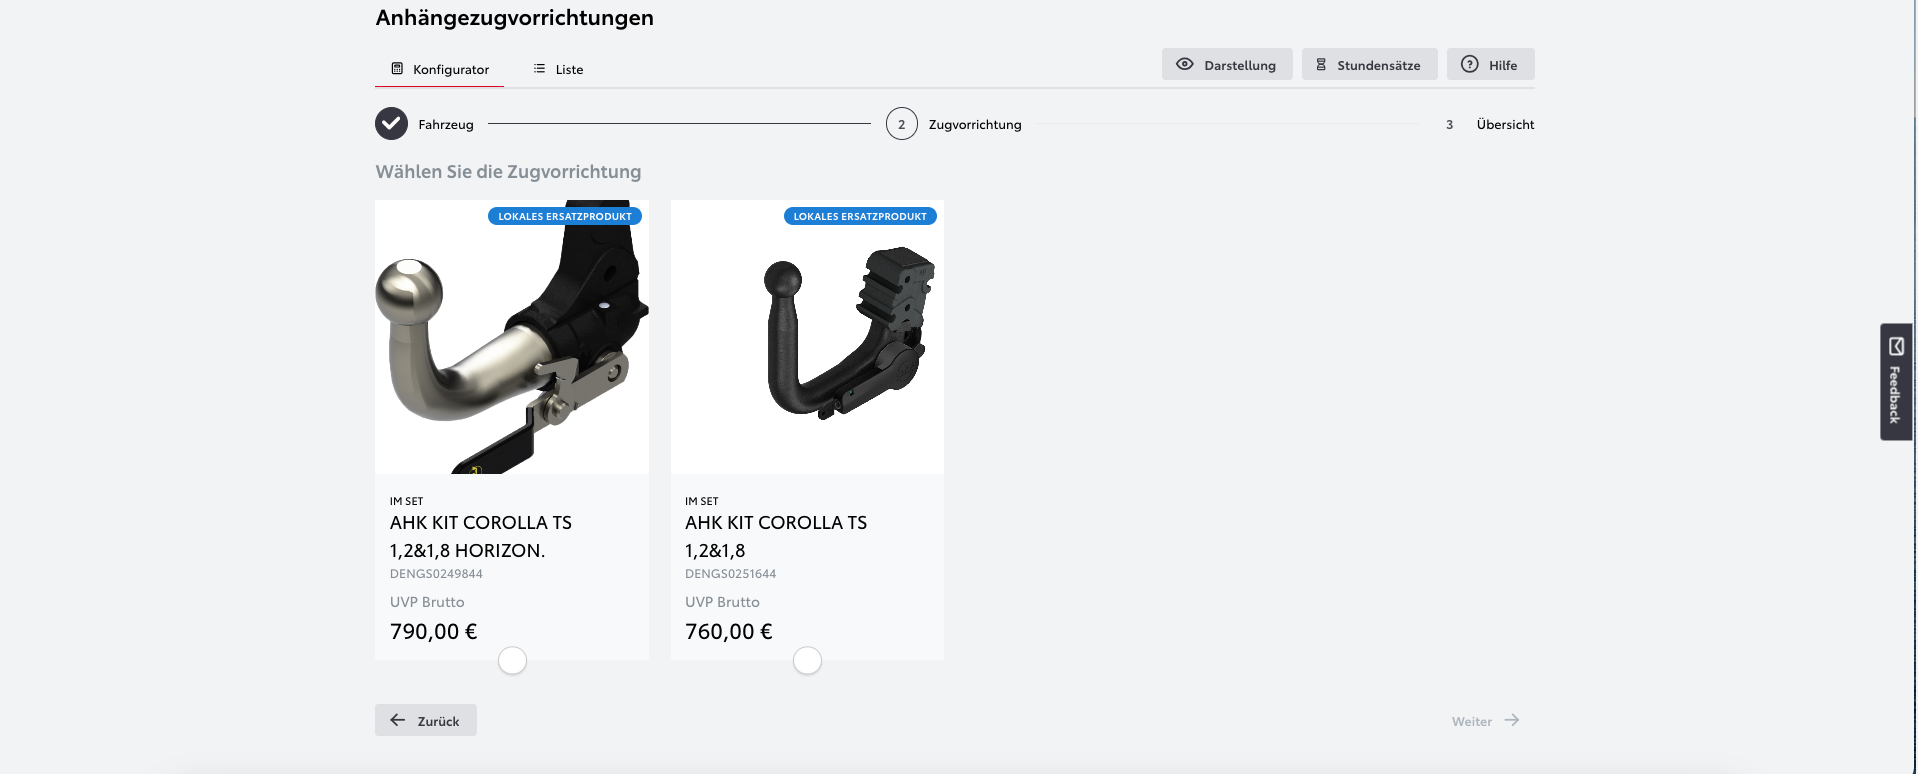Click the AHK KIT COROLLA TS 1,2&1,8 HORIZON title
Screen dimensions: 1918x774
pyautogui.click(x=481, y=536)
